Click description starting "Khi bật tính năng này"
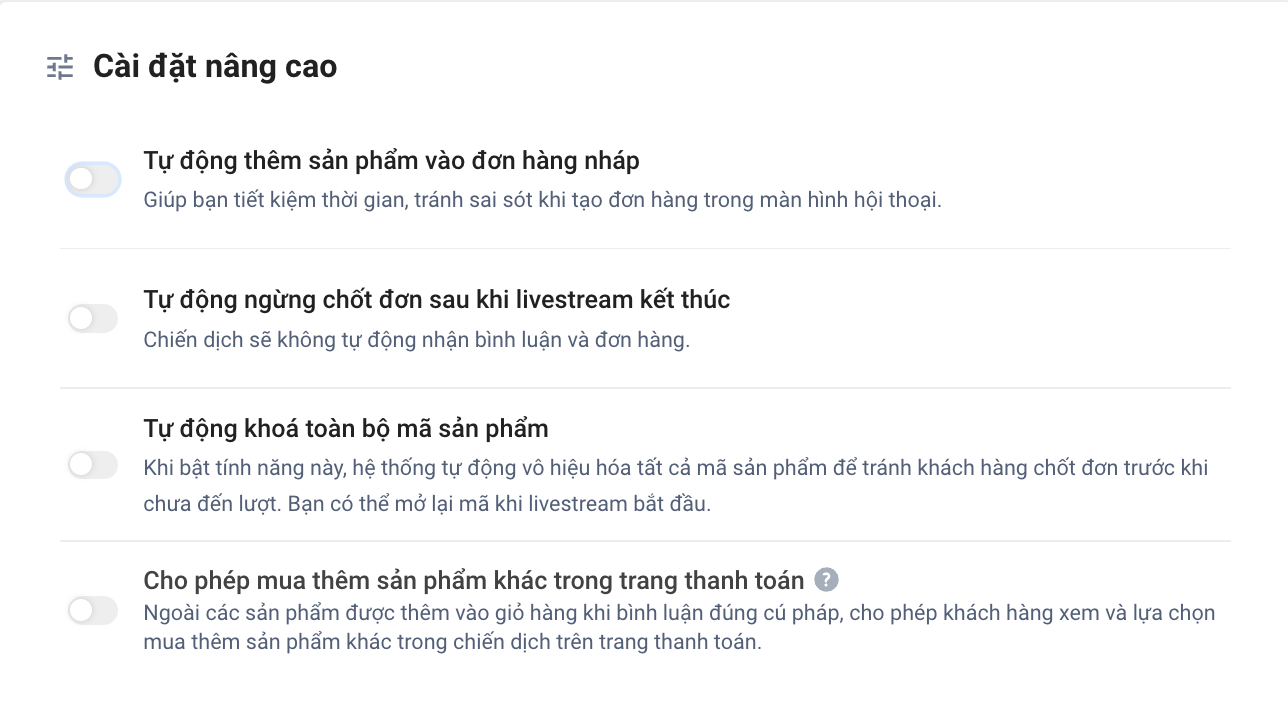Viewport: 1288px width, 708px height. point(675,468)
